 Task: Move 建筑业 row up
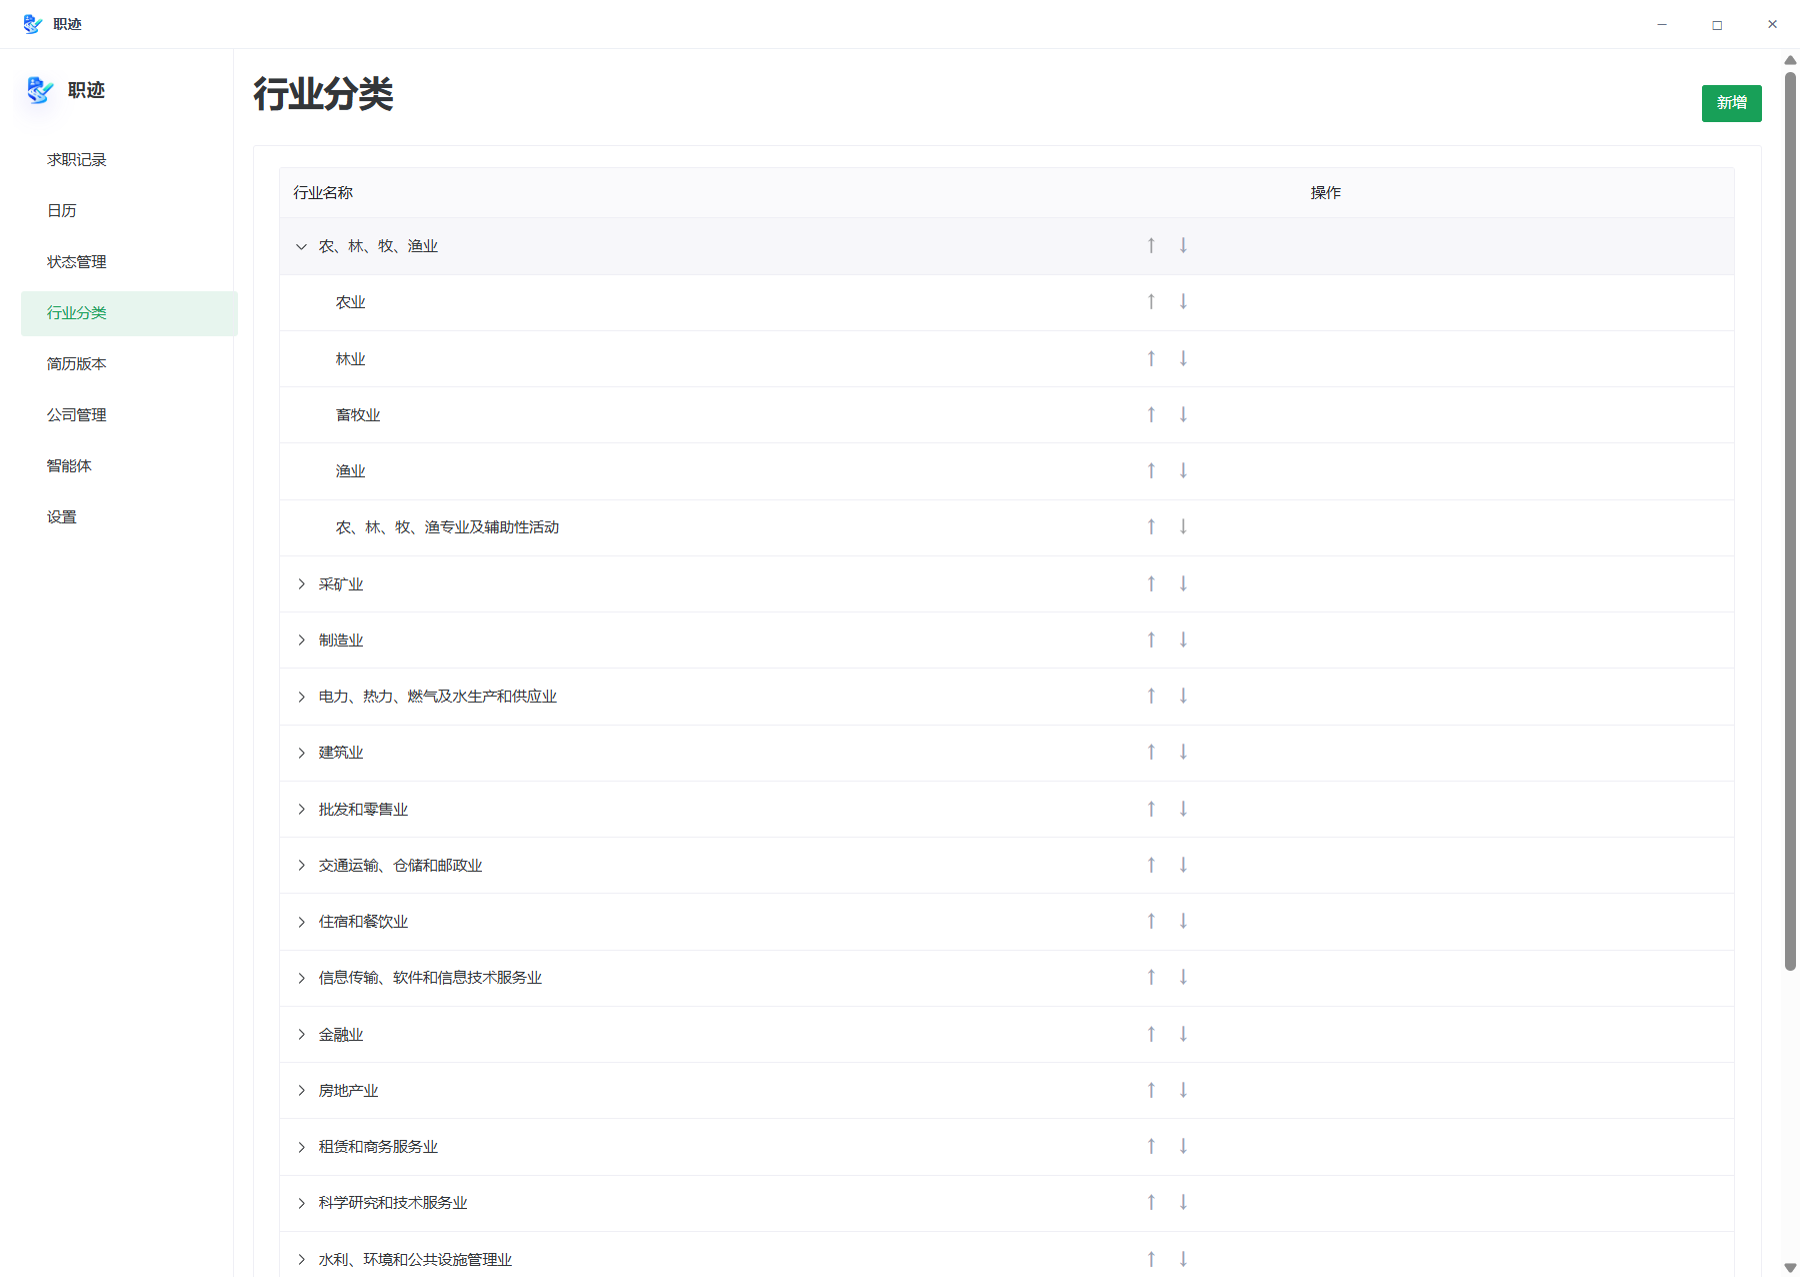(x=1151, y=753)
